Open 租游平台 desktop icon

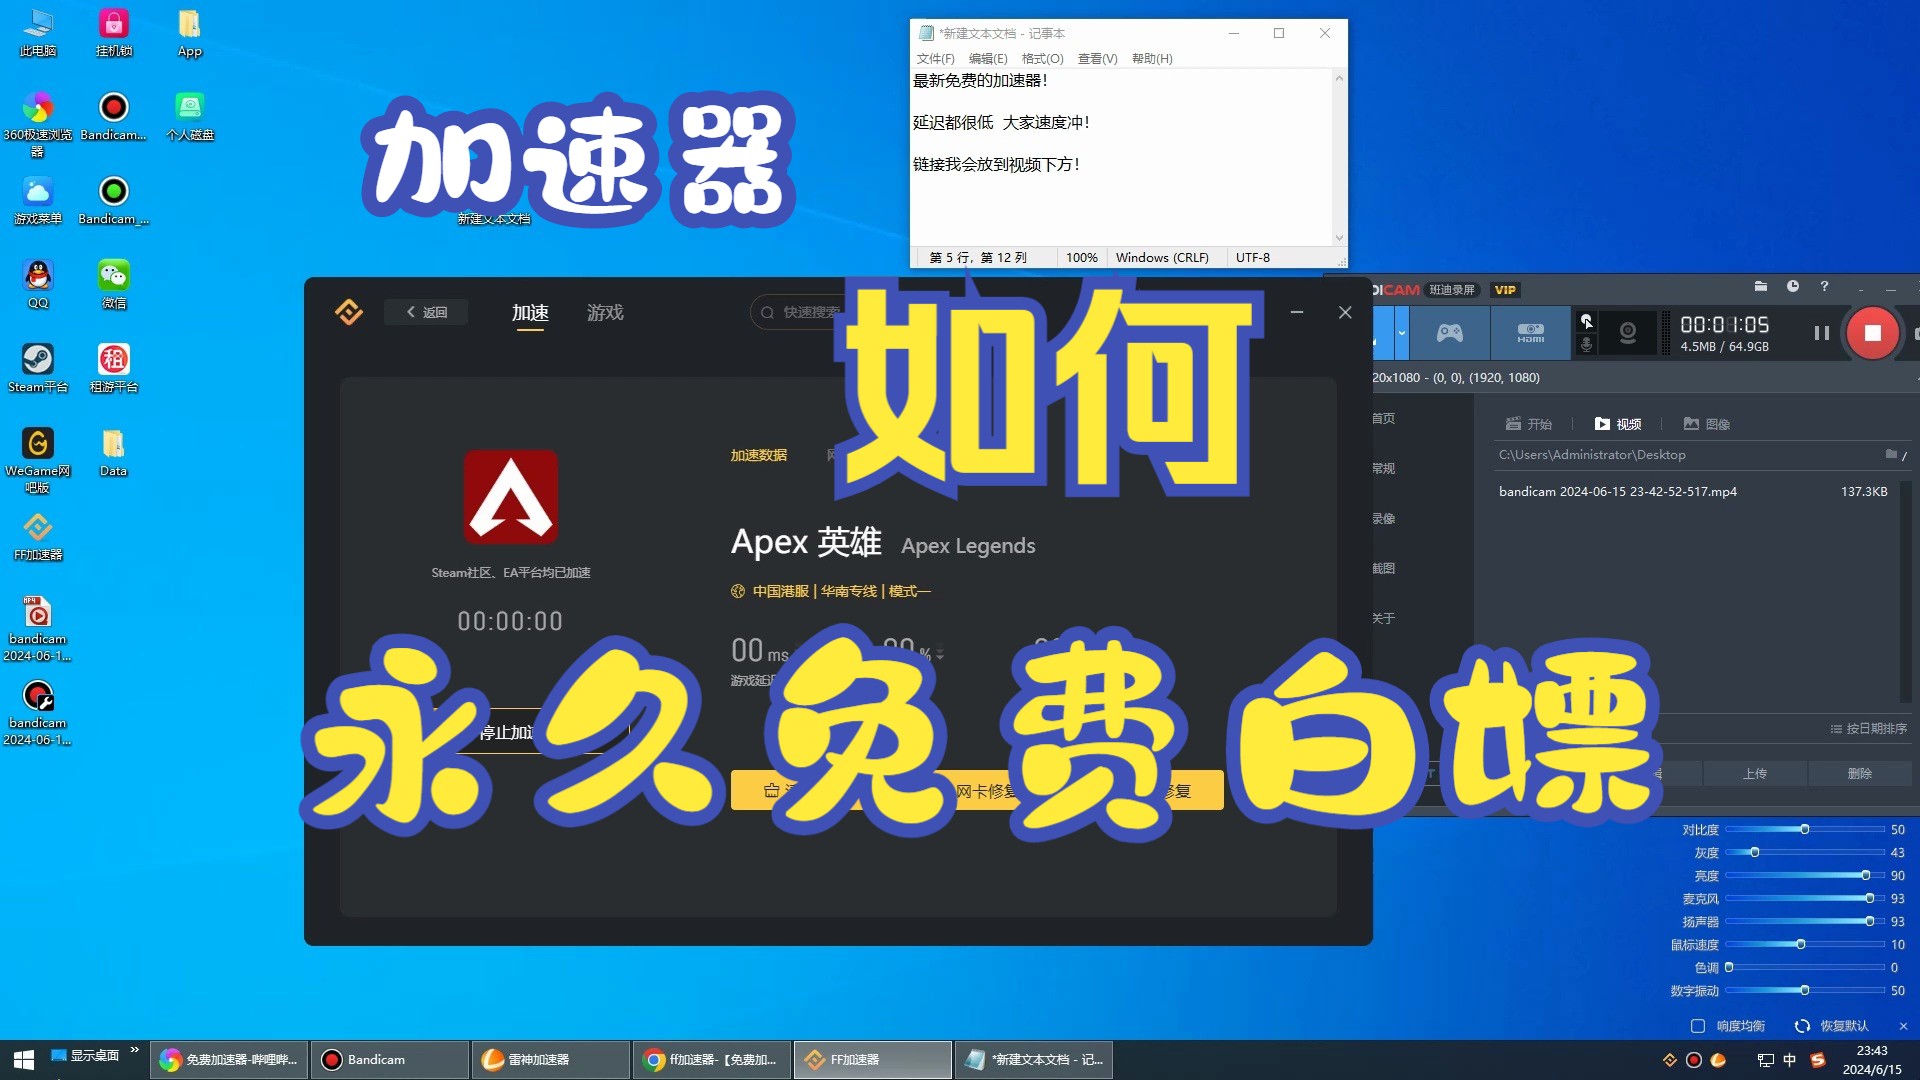click(x=114, y=368)
